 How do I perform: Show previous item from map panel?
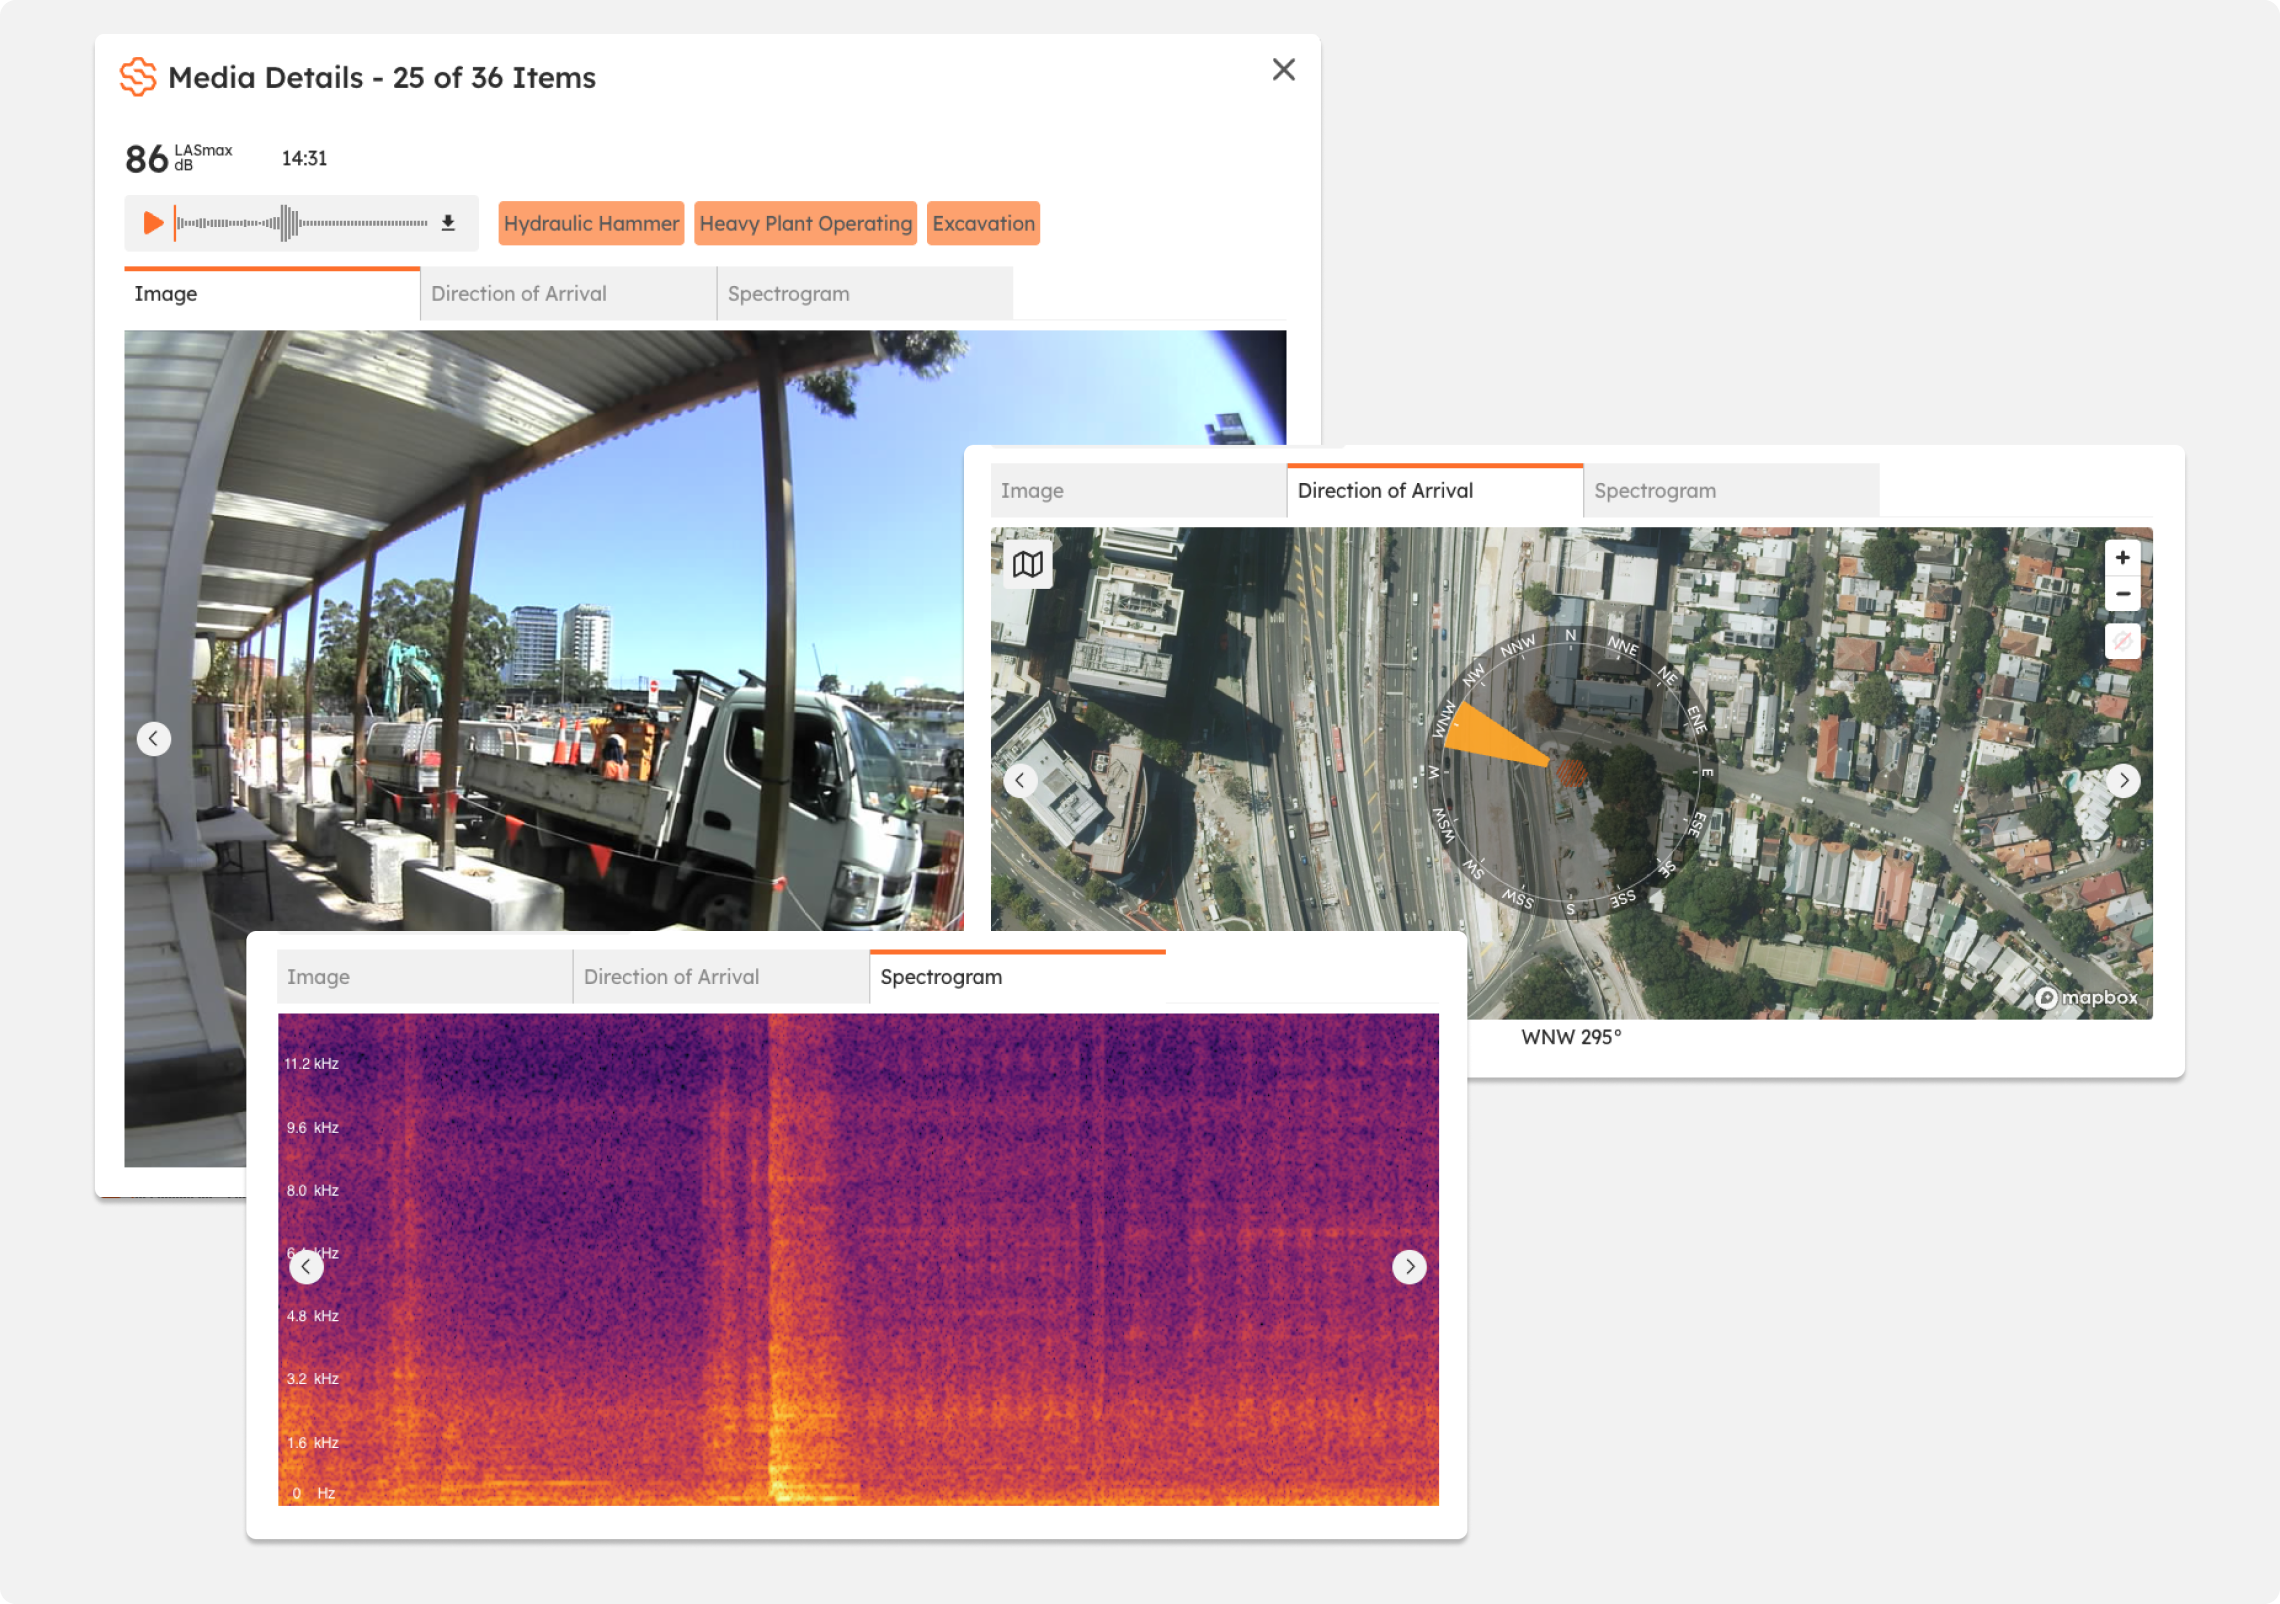click(1019, 780)
